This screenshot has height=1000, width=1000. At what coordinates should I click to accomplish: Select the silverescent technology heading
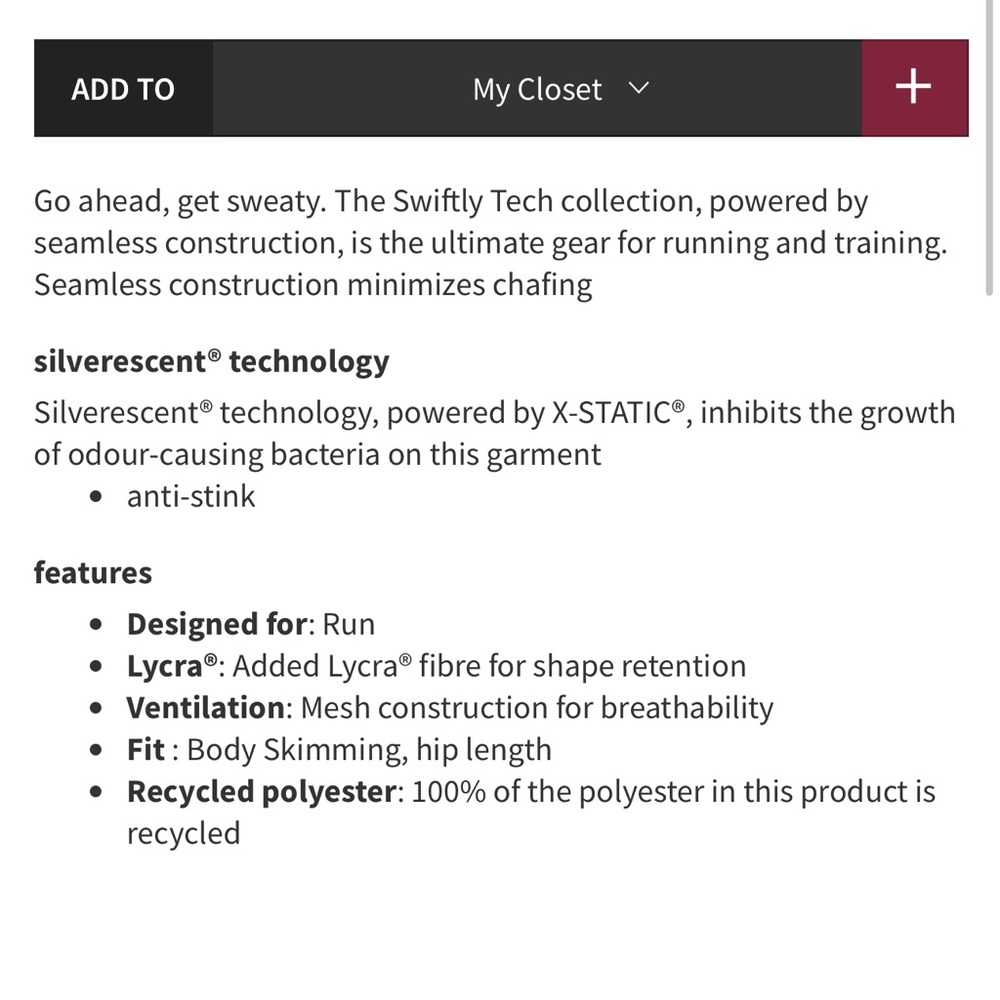click(x=211, y=362)
